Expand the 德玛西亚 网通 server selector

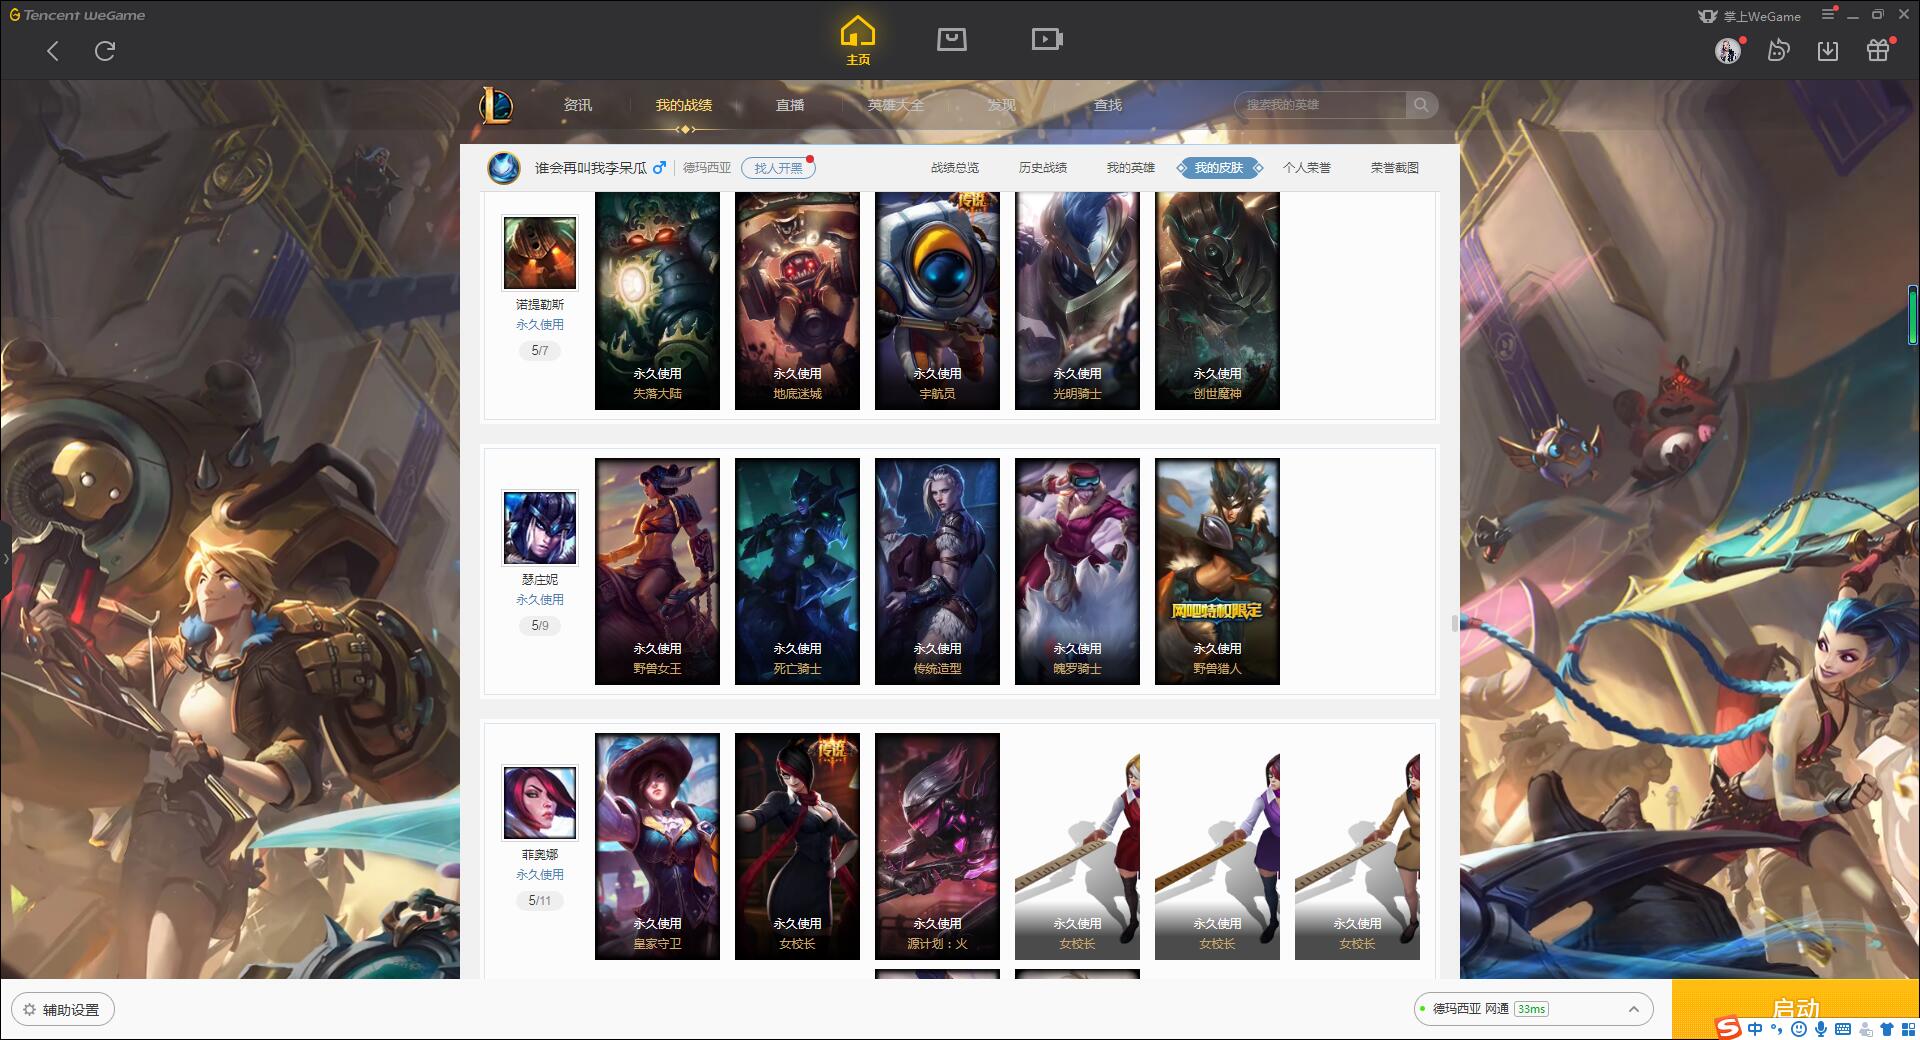1533,1009
